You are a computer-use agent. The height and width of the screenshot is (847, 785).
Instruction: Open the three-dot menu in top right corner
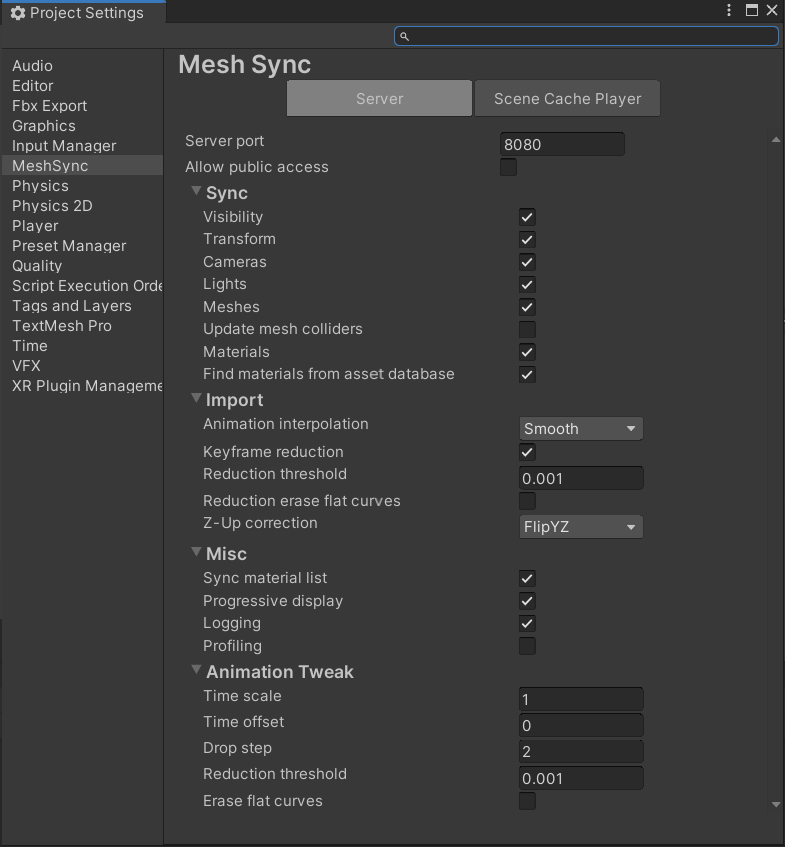coord(729,10)
